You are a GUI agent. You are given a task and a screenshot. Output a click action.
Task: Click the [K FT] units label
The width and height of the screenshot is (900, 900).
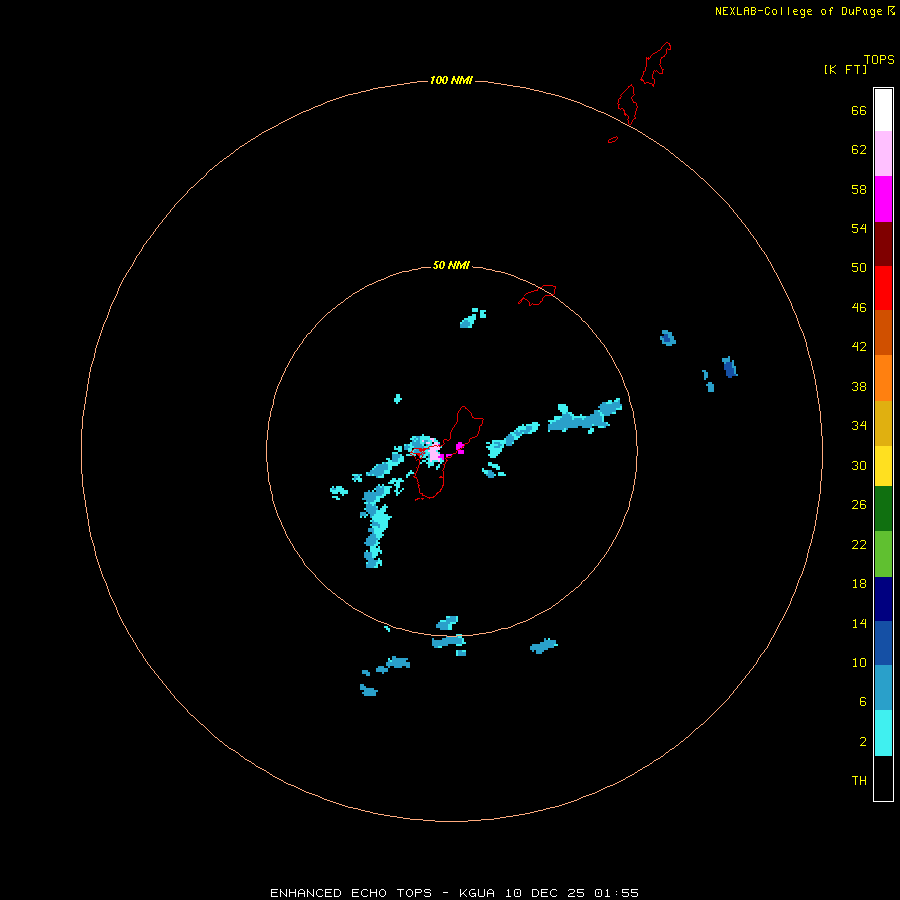(x=845, y=69)
